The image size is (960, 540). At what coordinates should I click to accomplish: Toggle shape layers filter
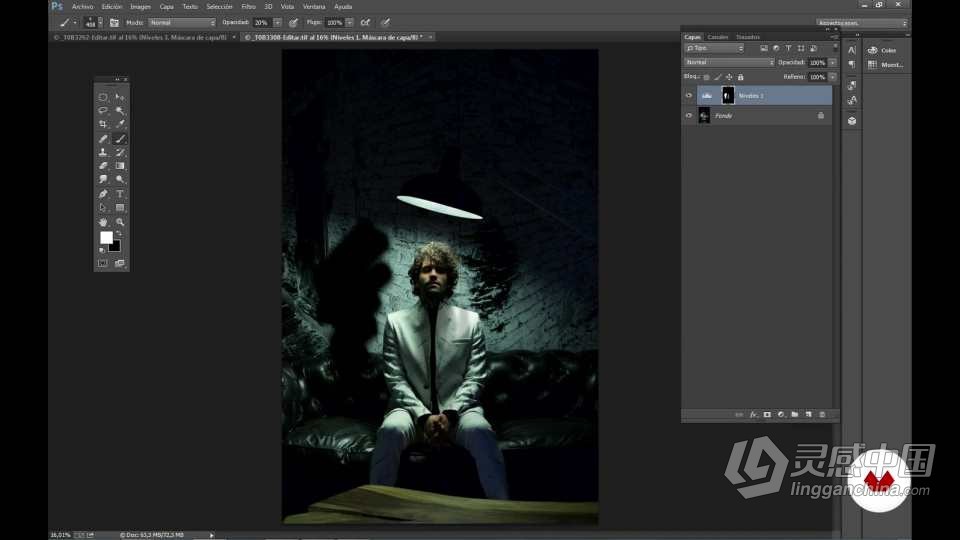(x=801, y=48)
